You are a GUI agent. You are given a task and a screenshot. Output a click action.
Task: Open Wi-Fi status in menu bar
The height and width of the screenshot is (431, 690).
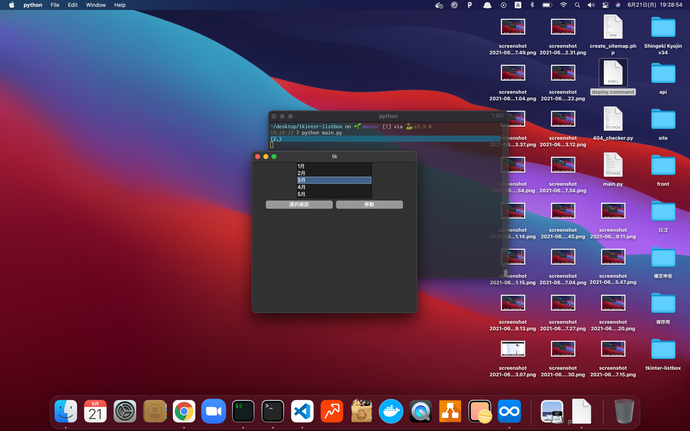563,5
